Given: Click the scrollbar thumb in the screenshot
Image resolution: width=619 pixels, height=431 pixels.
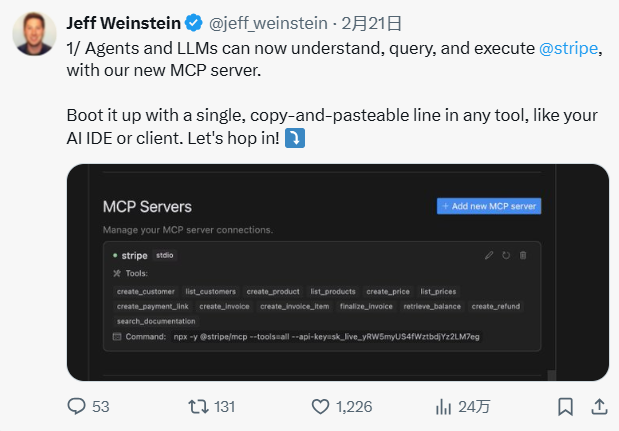Looking at the screenshot, I should 551,375.
